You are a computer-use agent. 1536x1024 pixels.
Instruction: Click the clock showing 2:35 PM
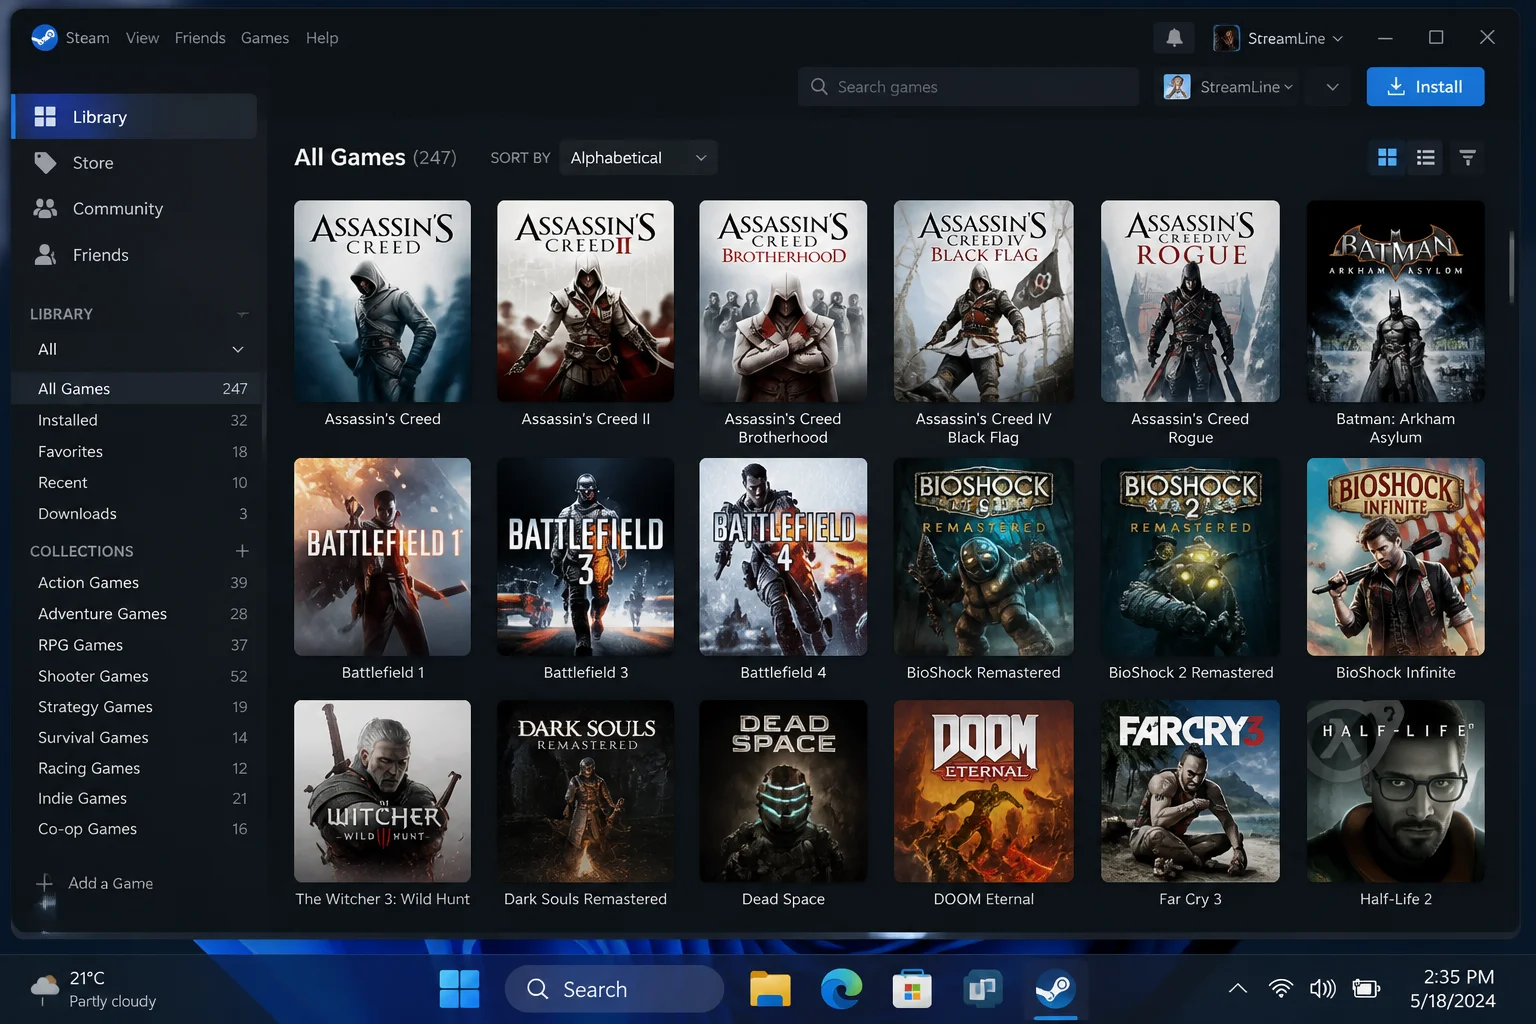pyautogui.click(x=1458, y=977)
